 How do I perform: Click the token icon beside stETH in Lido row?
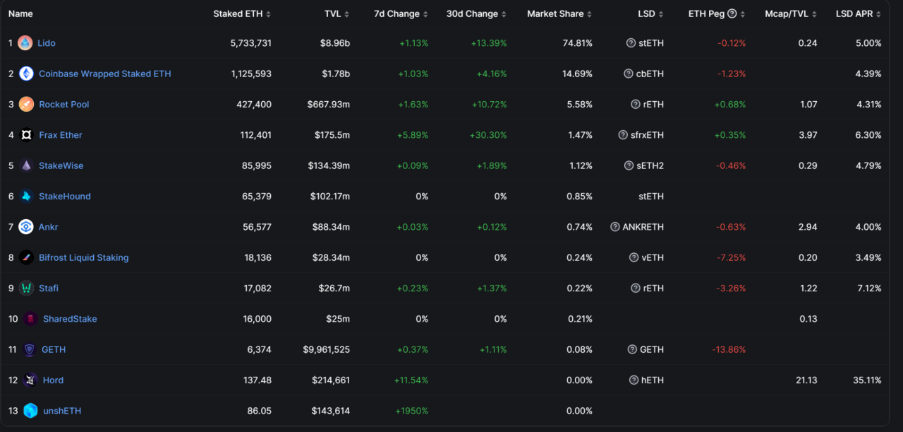(631, 43)
